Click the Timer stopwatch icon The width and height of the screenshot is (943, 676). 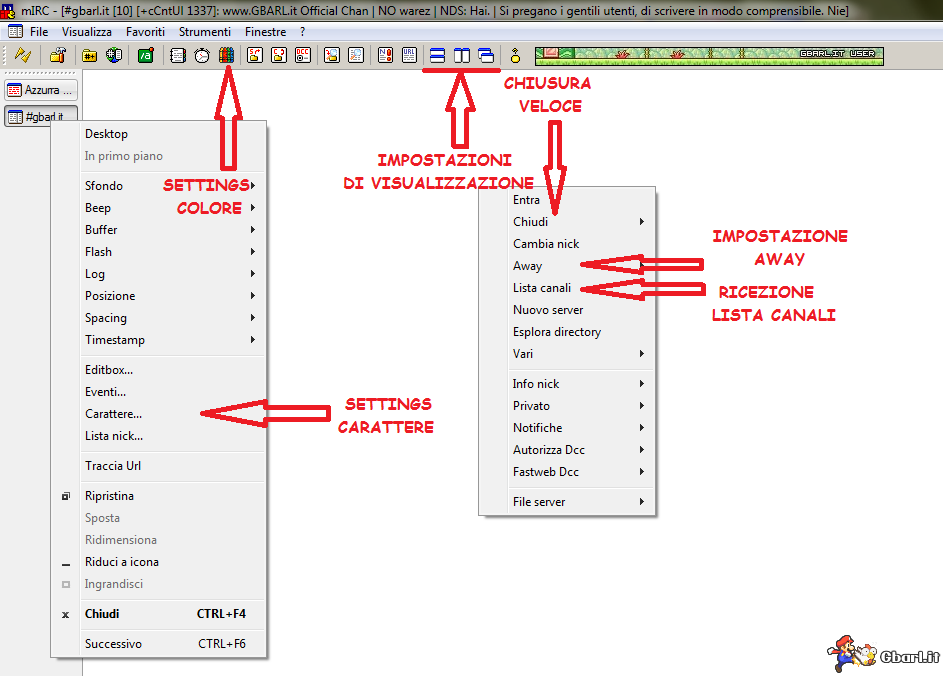202,55
